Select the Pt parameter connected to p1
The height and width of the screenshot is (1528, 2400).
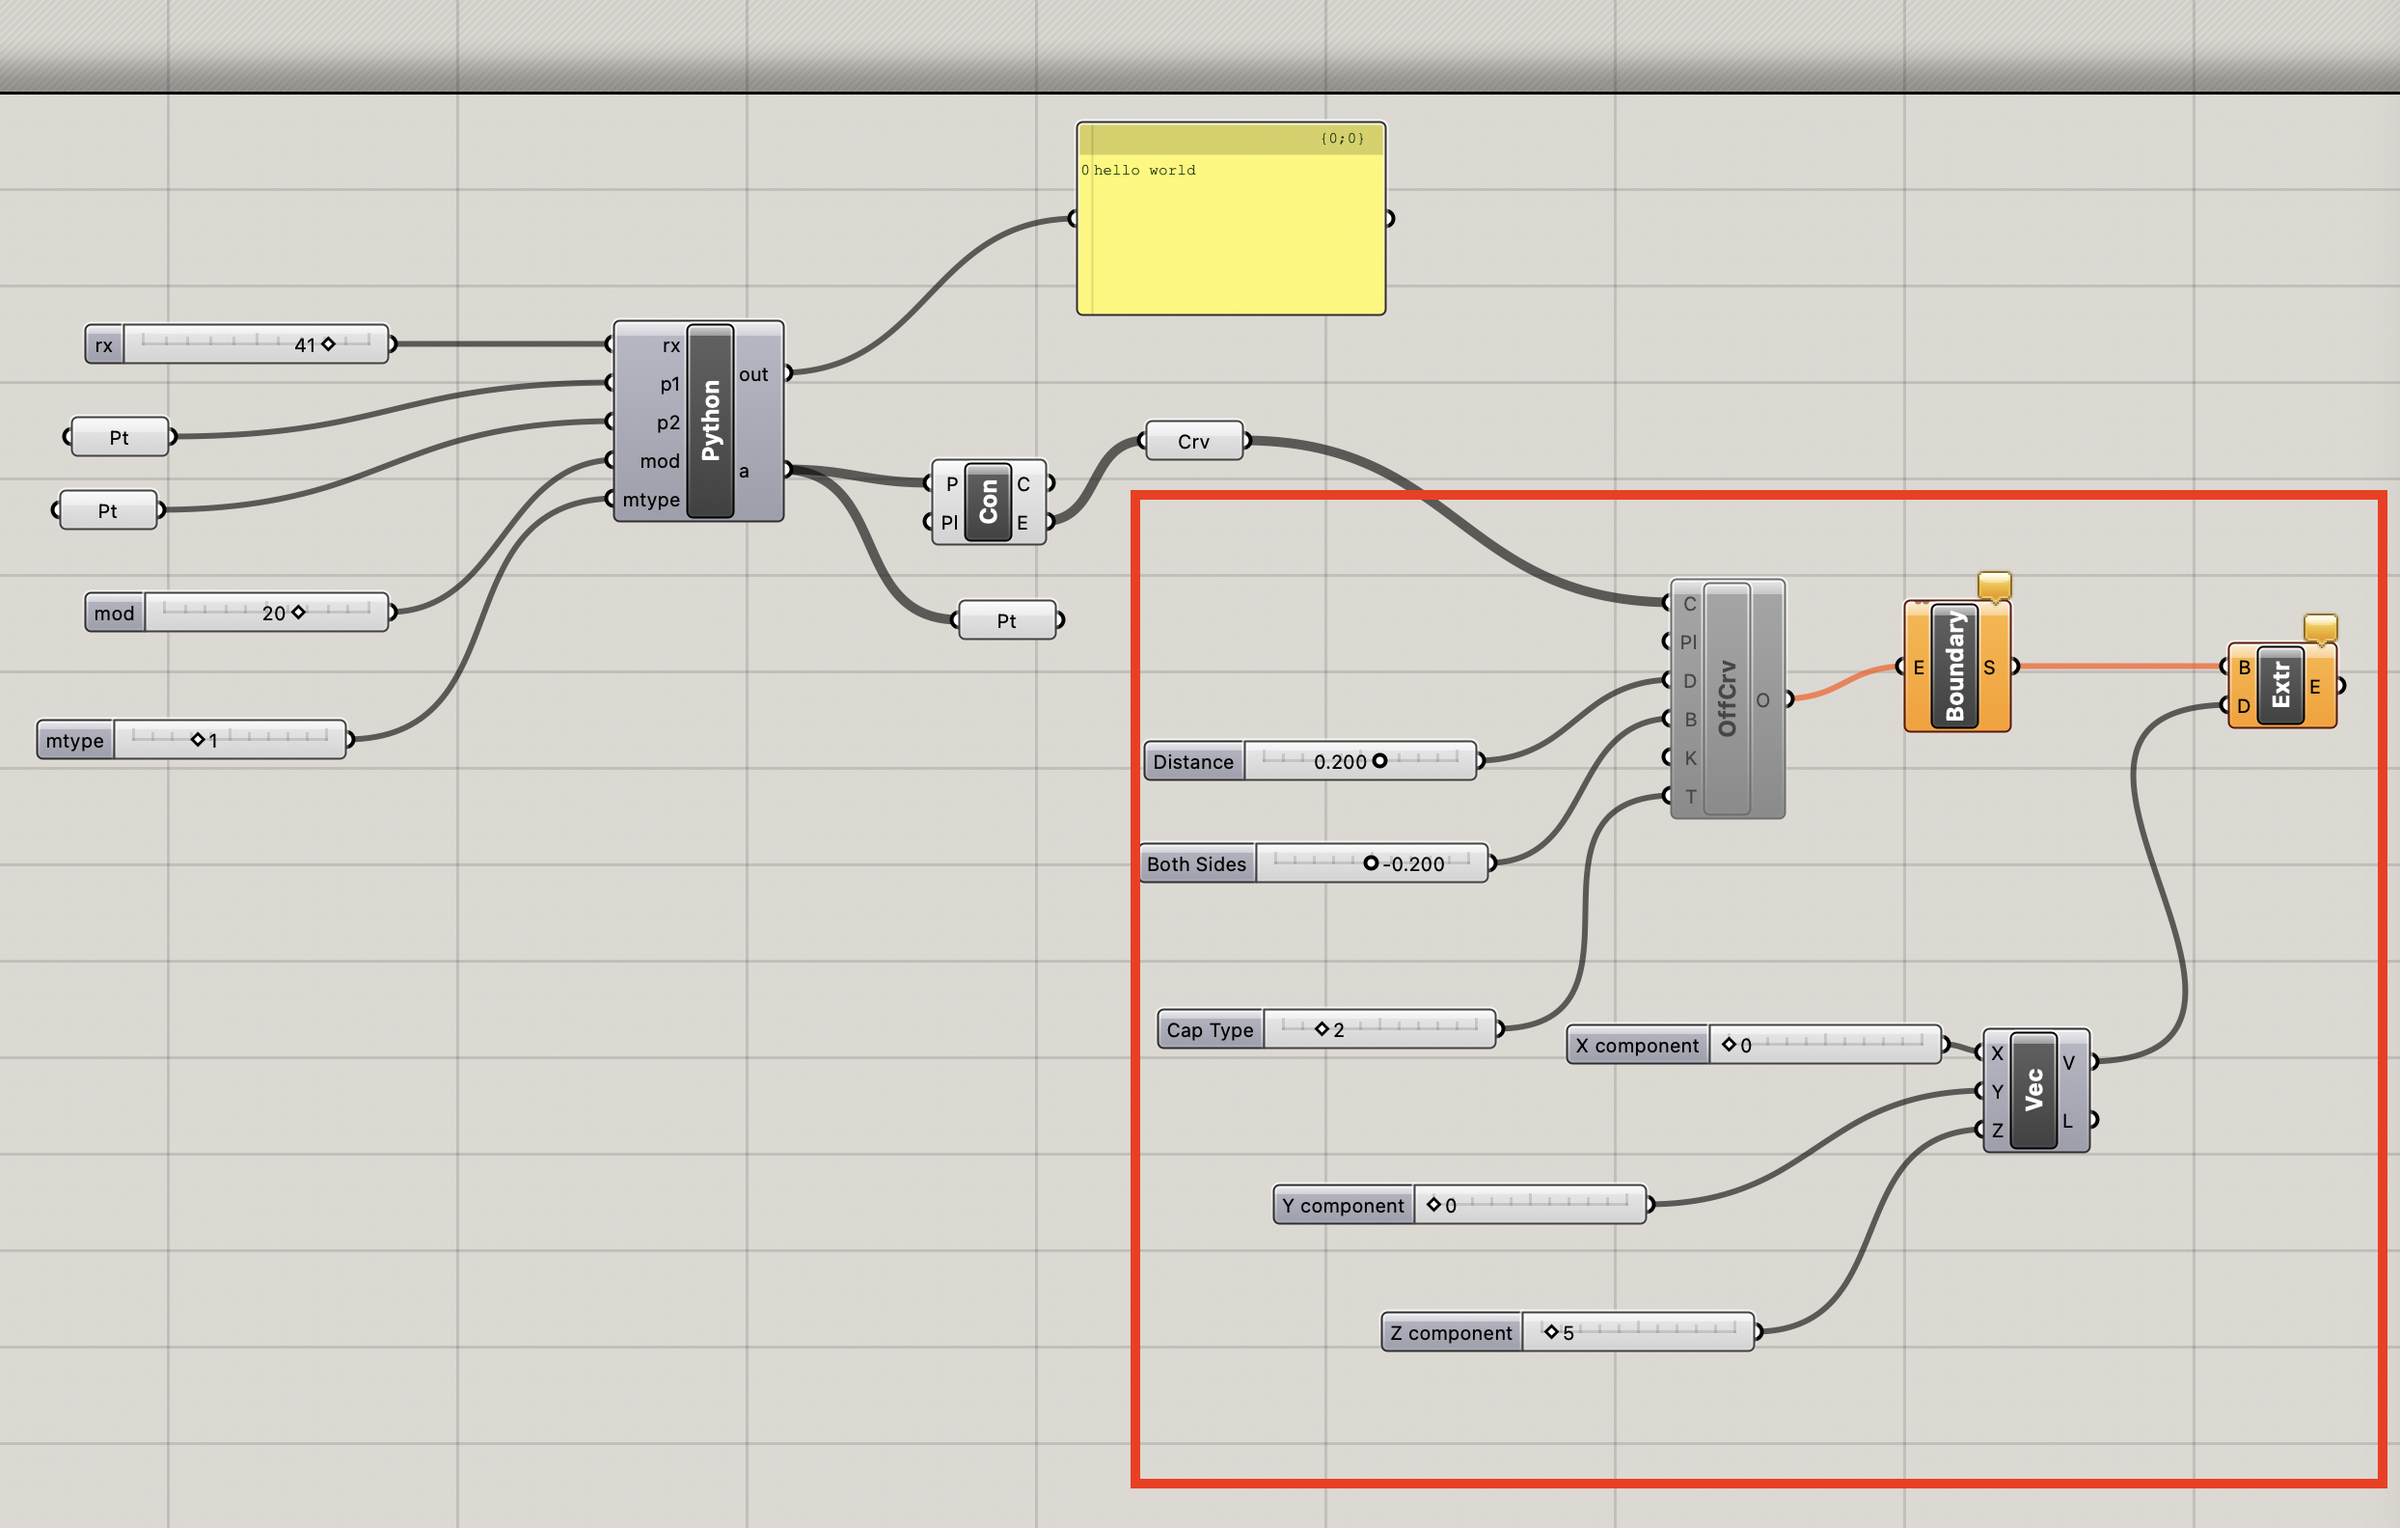(119, 437)
